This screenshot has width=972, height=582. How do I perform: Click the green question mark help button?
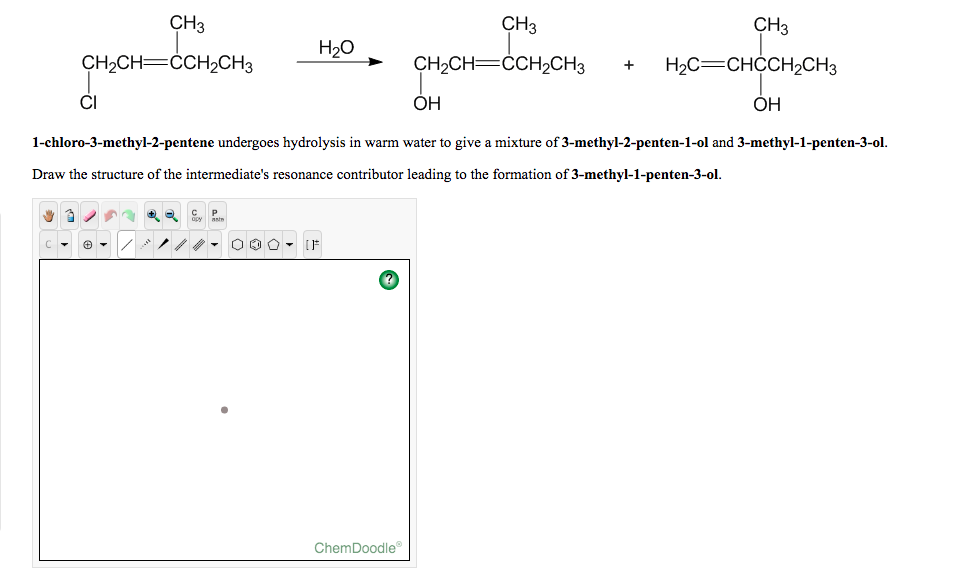pos(388,279)
